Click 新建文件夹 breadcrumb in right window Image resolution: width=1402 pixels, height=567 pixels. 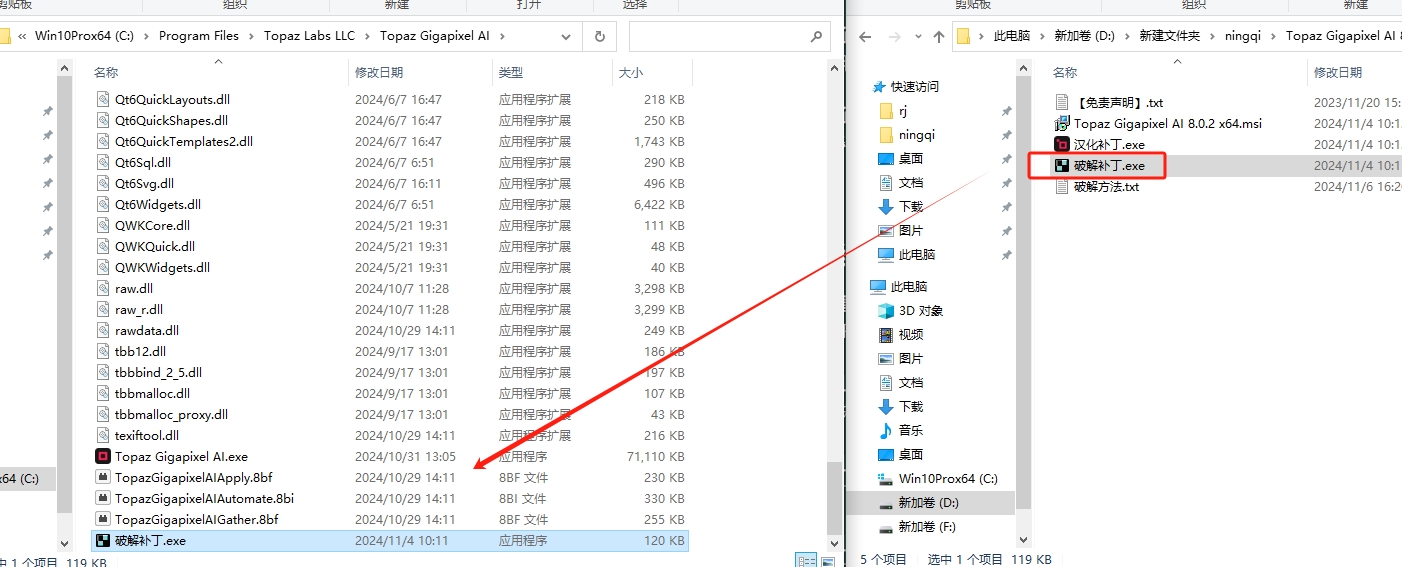pos(1172,36)
